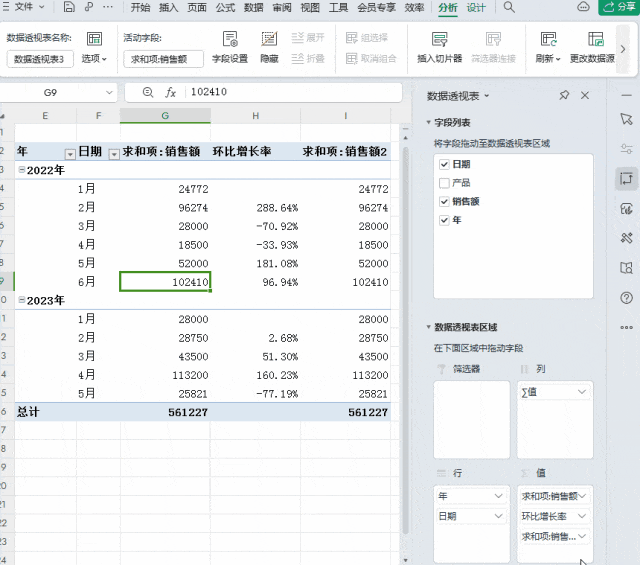Viewport: 640px width, 565px height.
Task: Click the green 分享 share button
Action: (619, 7)
